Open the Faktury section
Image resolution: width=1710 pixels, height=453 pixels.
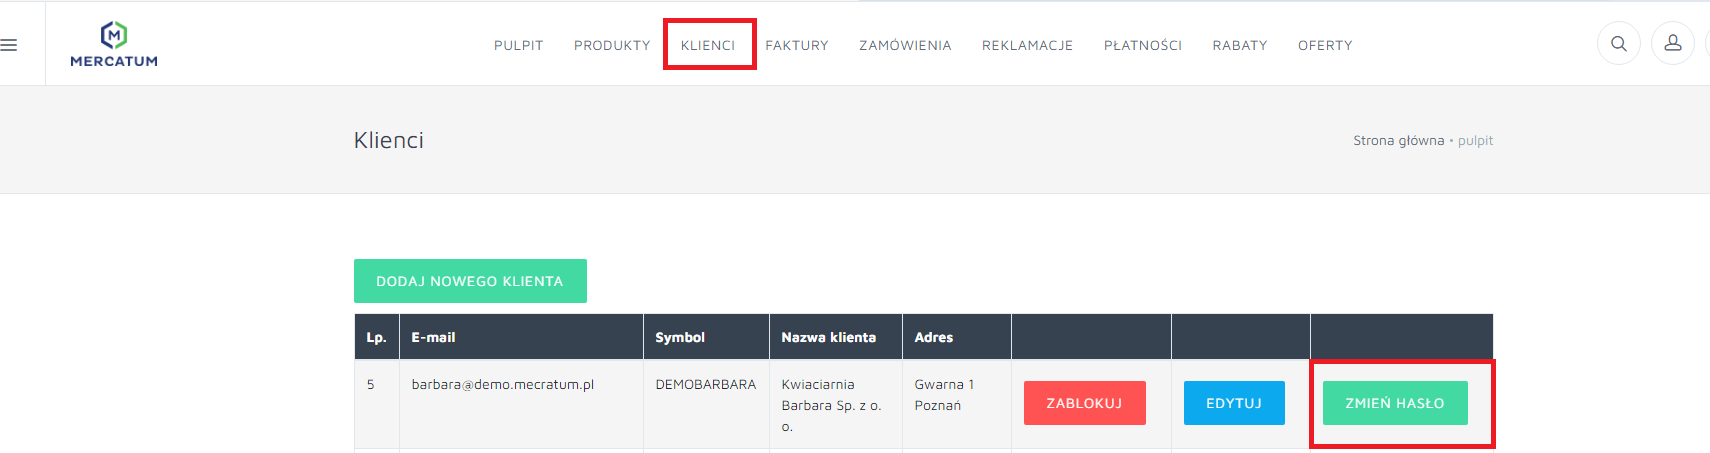click(x=797, y=46)
